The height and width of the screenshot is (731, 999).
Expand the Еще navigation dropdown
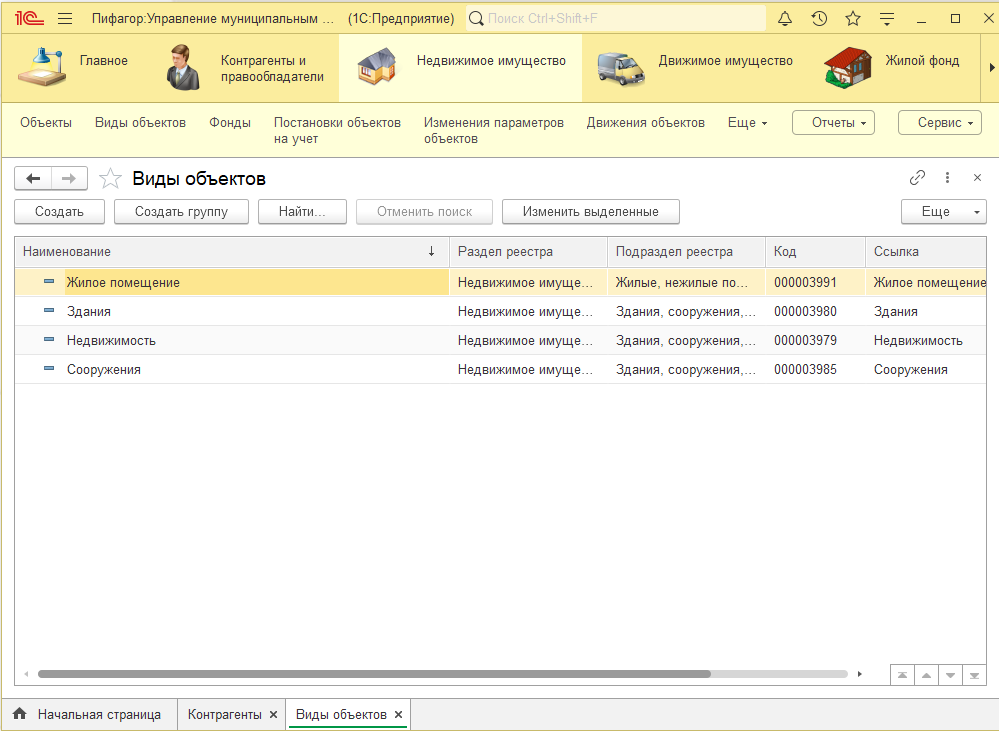click(747, 122)
